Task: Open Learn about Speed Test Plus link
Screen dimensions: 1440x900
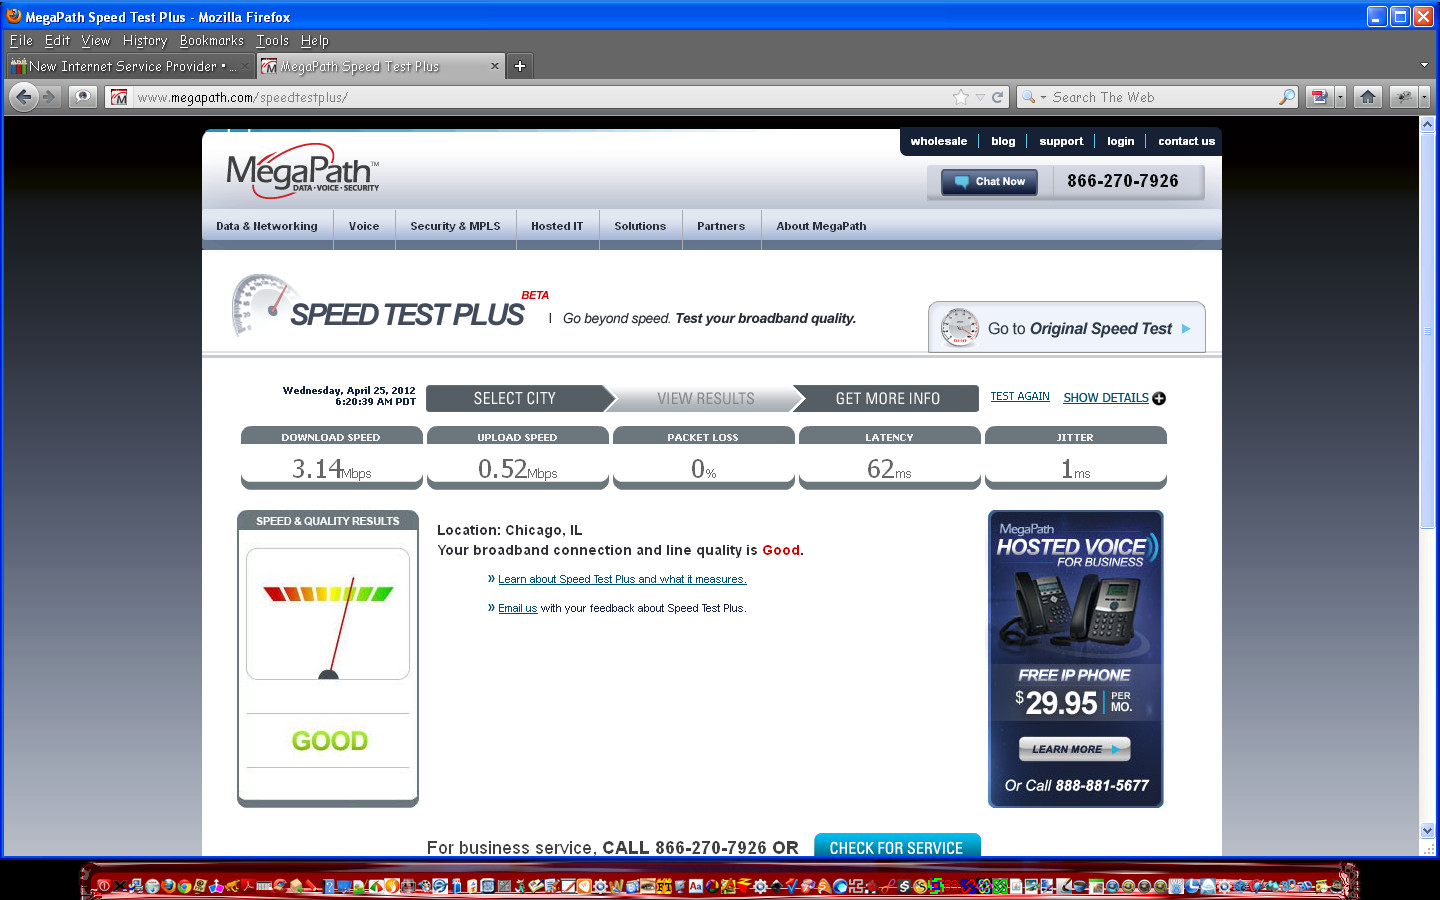Action: pos(622,579)
